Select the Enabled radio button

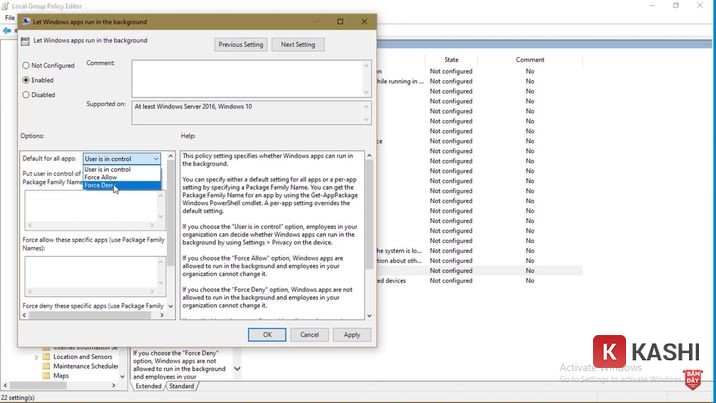26,80
